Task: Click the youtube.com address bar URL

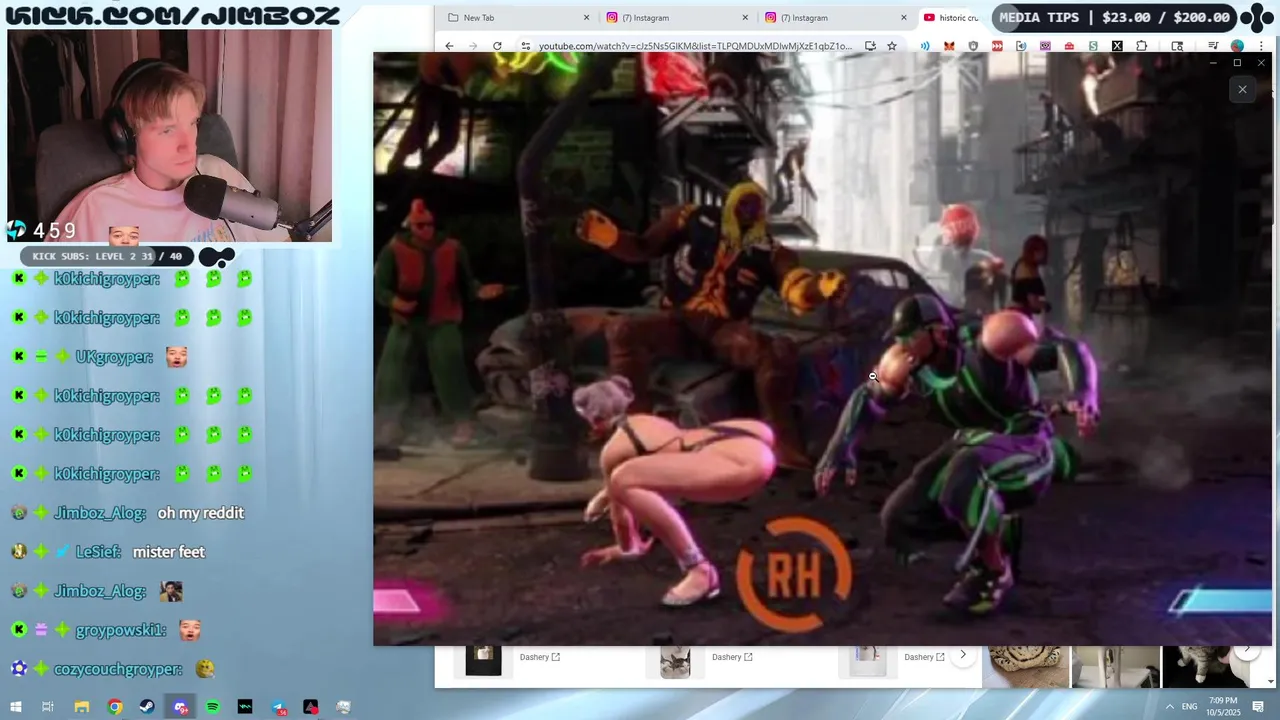Action: coord(695,46)
